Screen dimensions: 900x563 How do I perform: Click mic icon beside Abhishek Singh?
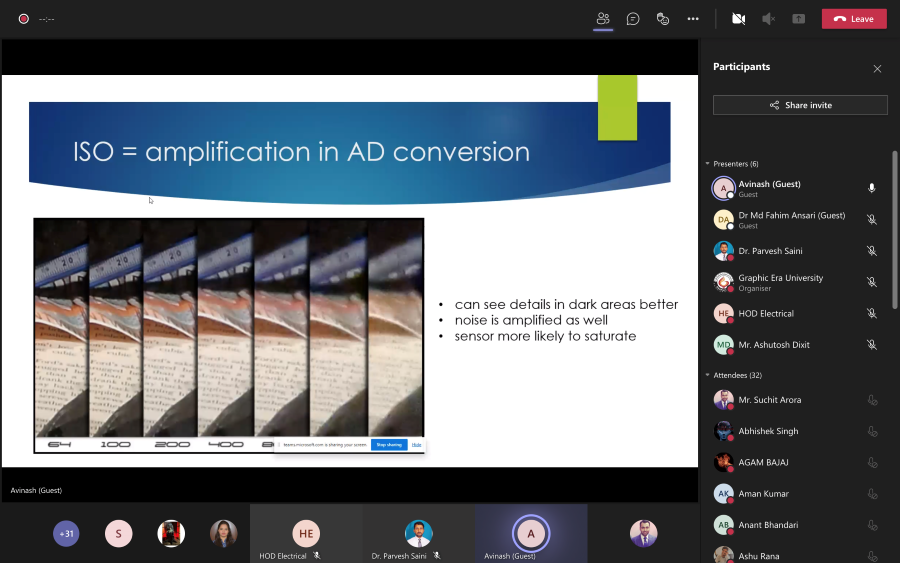point(872,431)
